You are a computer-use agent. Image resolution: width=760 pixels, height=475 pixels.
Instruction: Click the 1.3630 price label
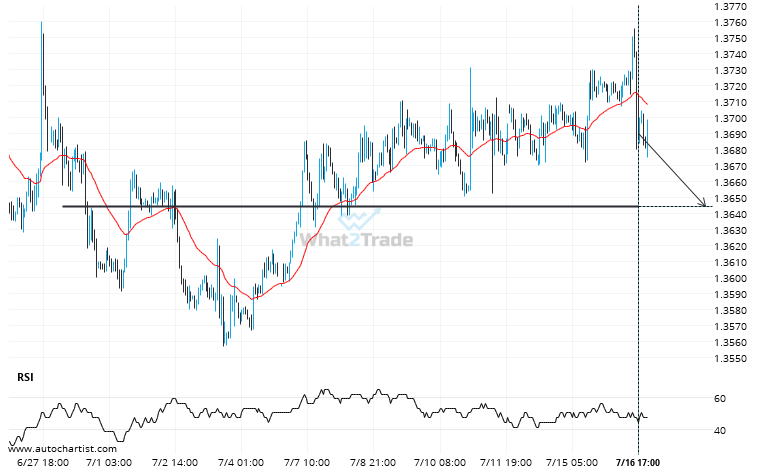click(730, 230)
